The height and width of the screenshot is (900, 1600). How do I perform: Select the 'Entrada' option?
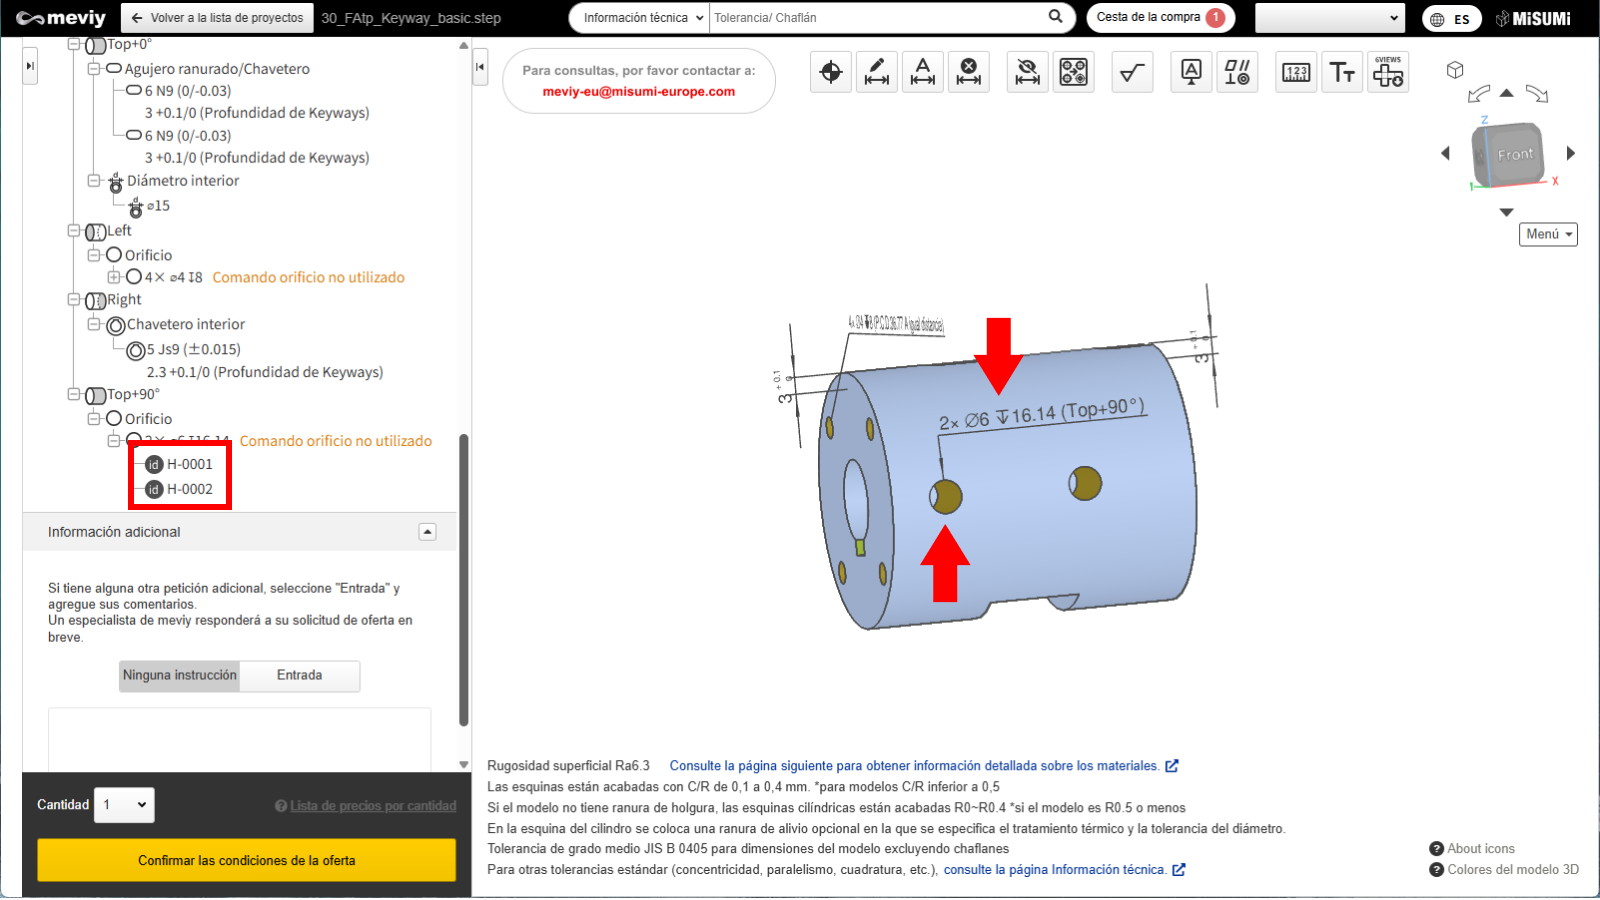pyautogui.click(x=299, y=676)
